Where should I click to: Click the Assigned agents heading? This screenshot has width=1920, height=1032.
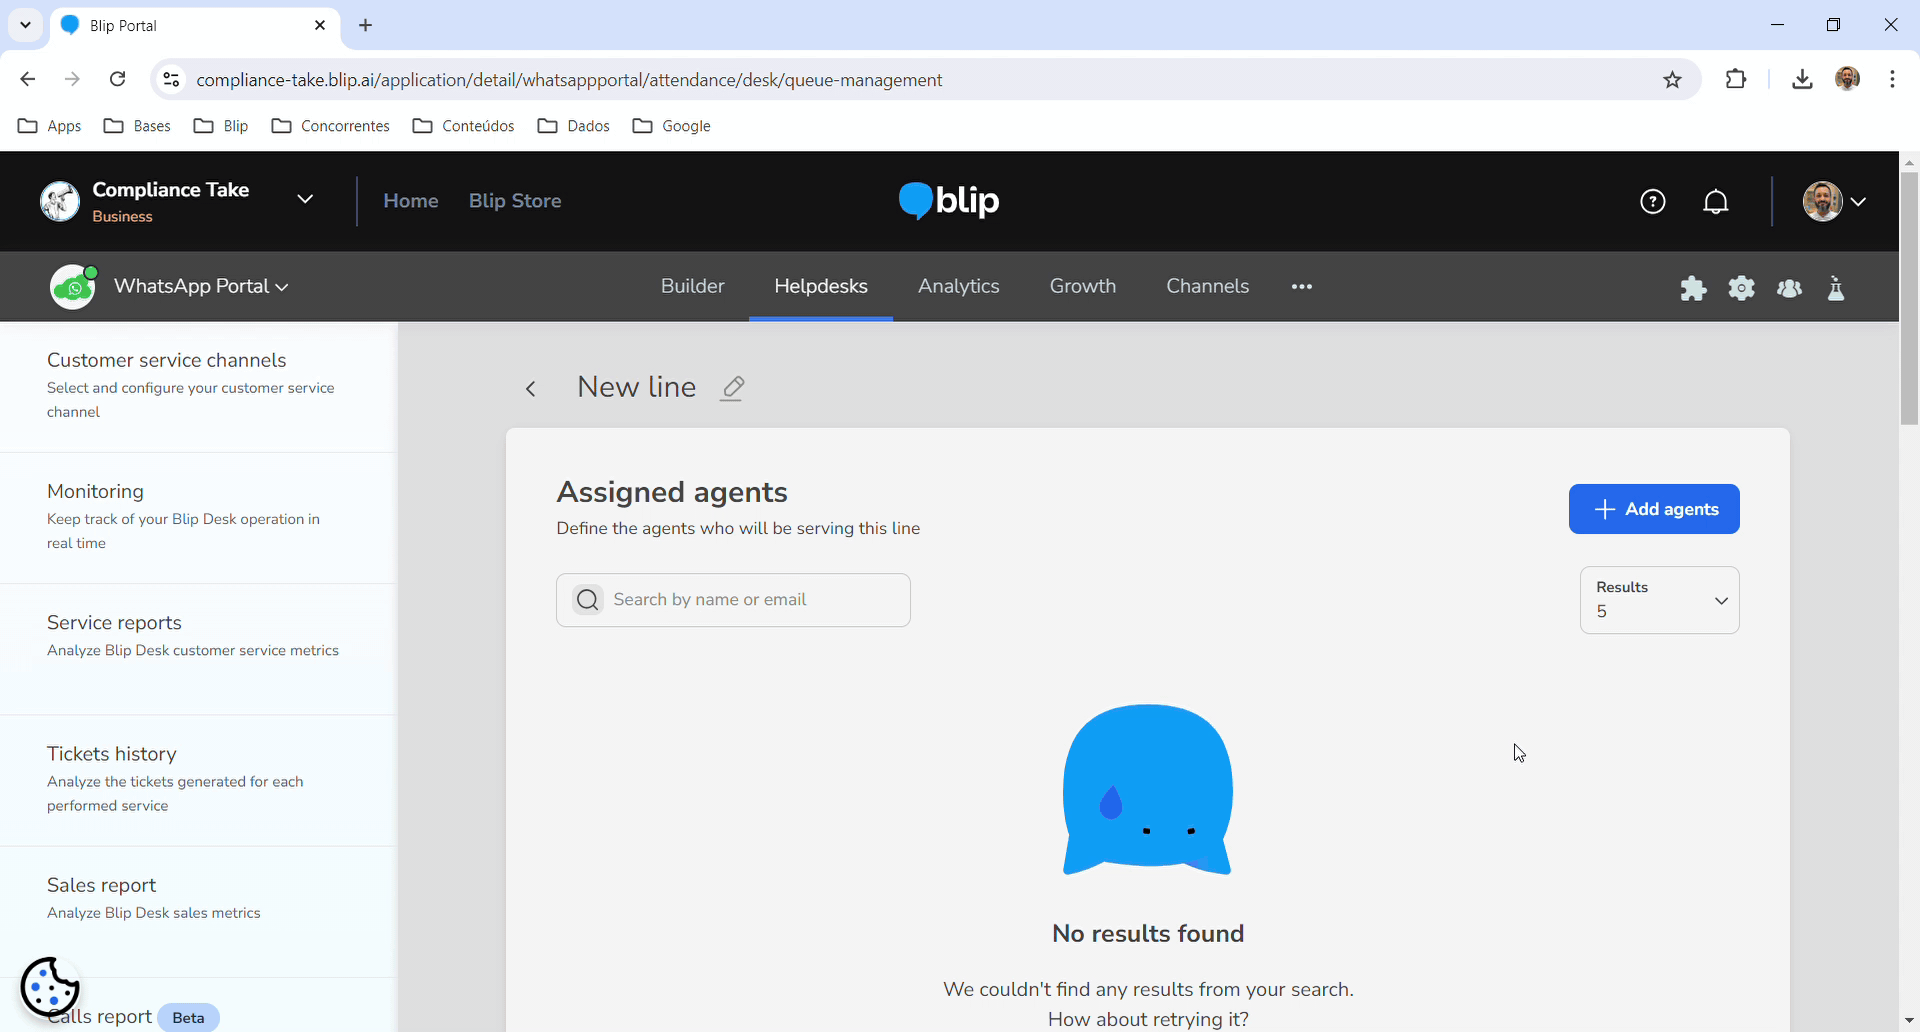click(672, 492)
